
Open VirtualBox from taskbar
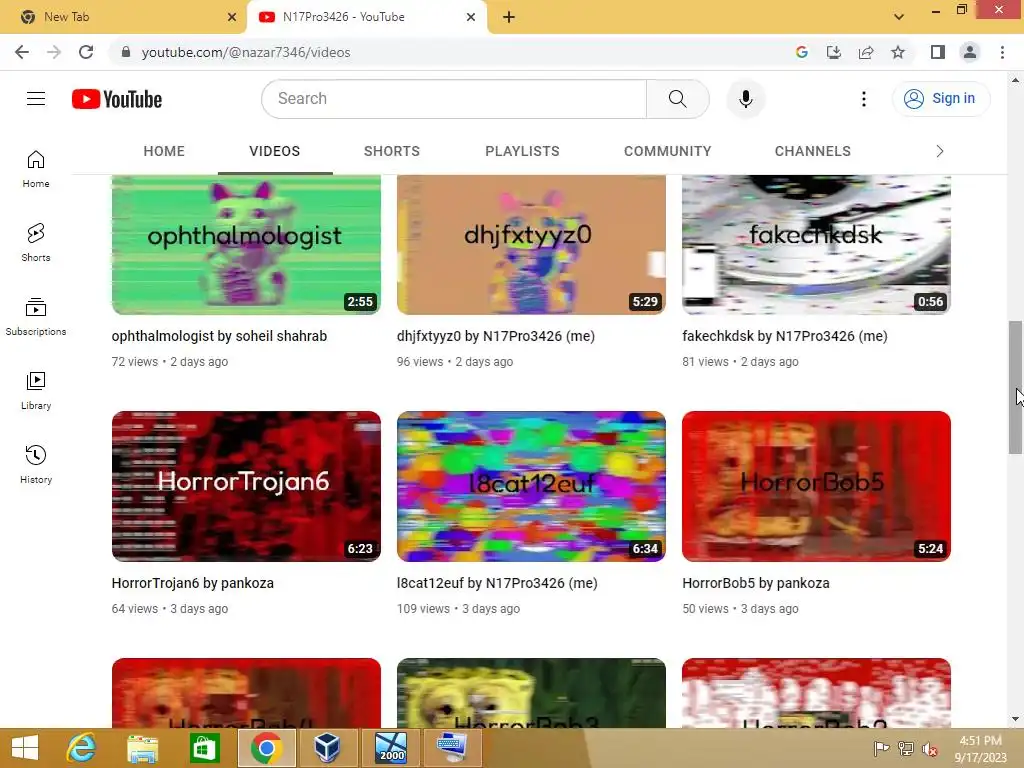[x=327, y=748]
